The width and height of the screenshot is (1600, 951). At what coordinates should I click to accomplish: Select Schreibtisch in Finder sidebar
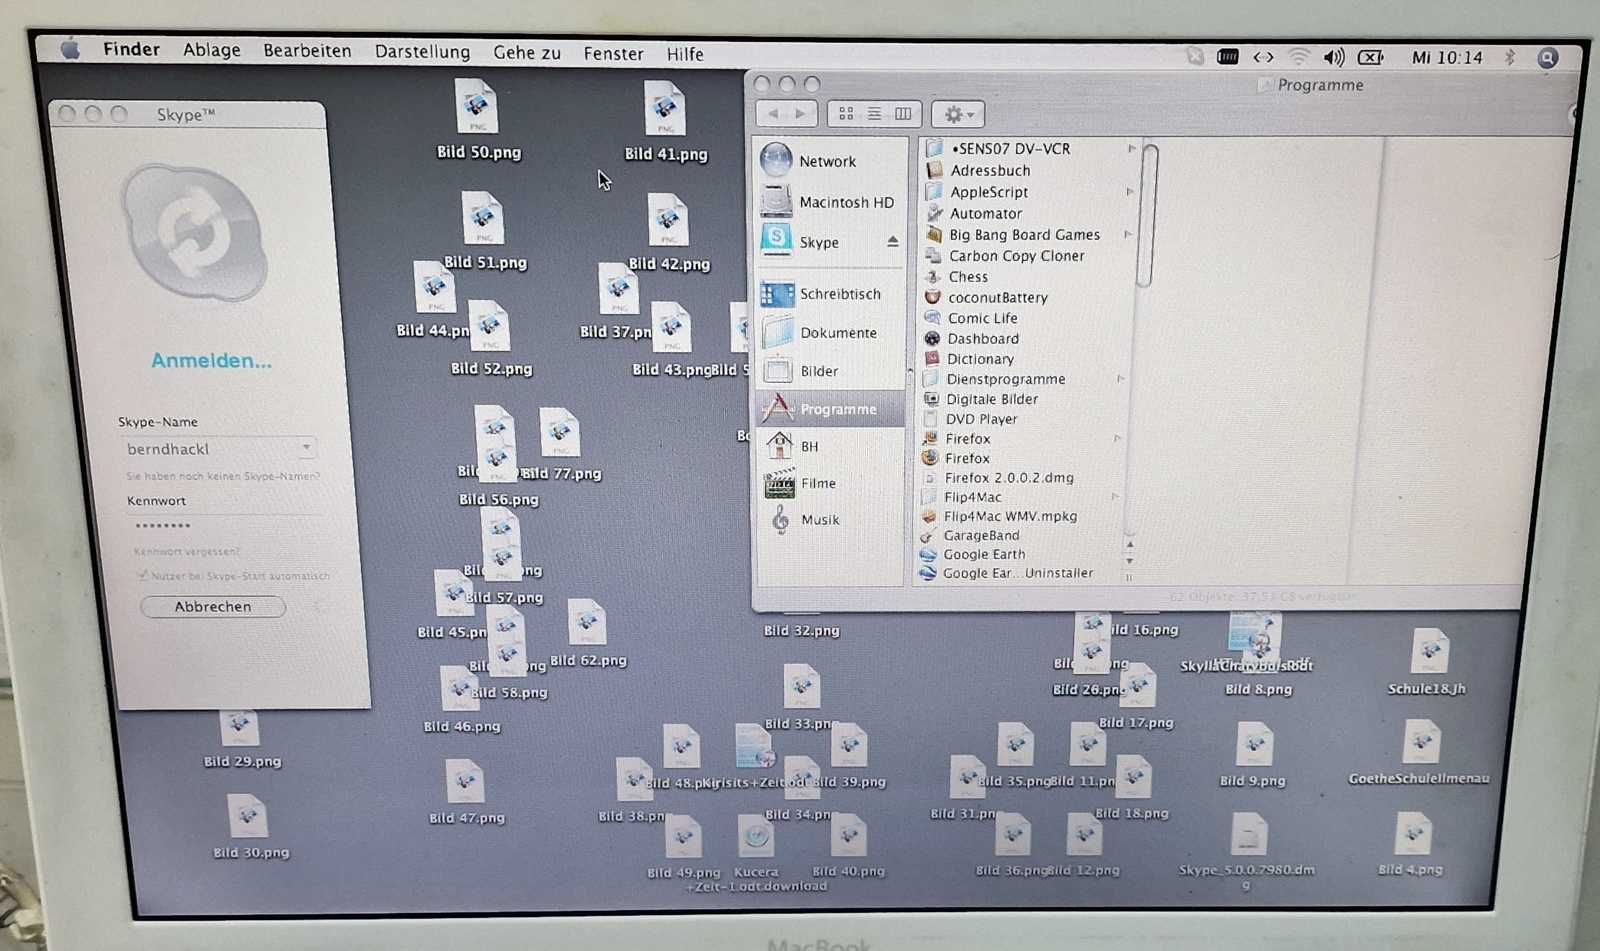coord(830,294)
